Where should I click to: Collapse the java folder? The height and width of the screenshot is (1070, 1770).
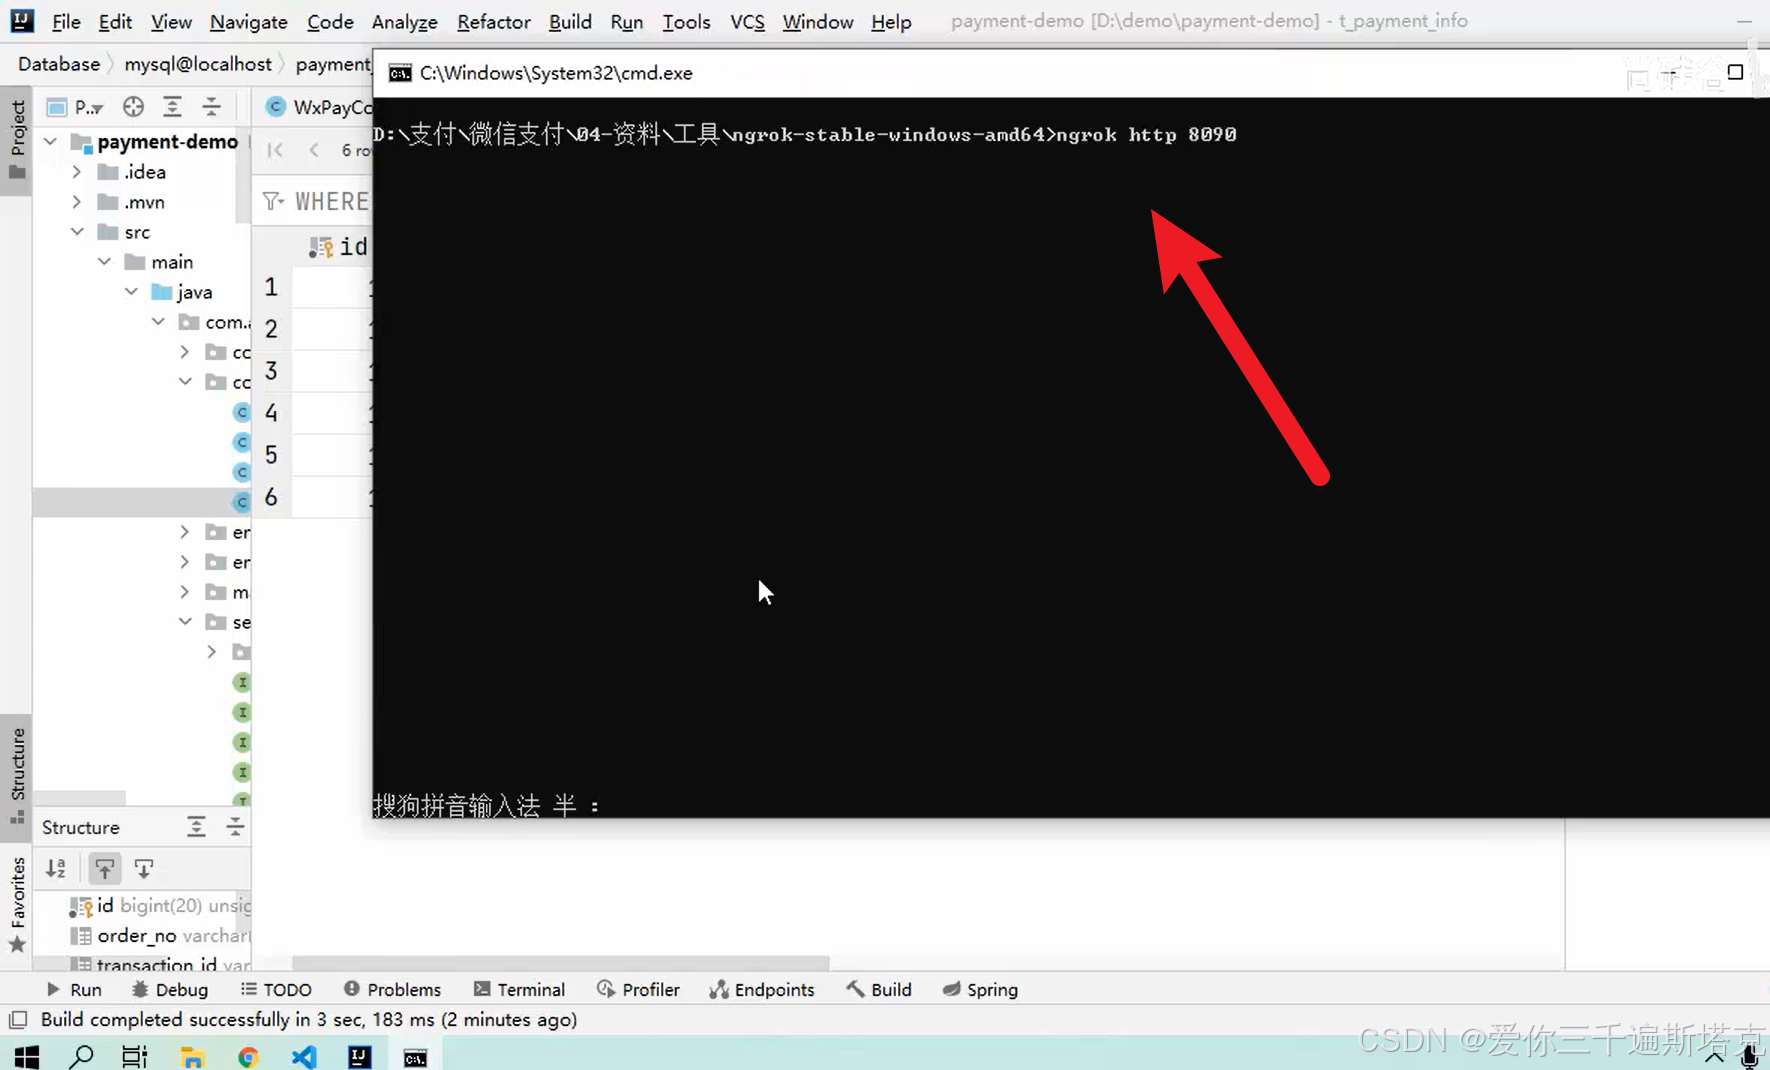[x=131, y=292]
